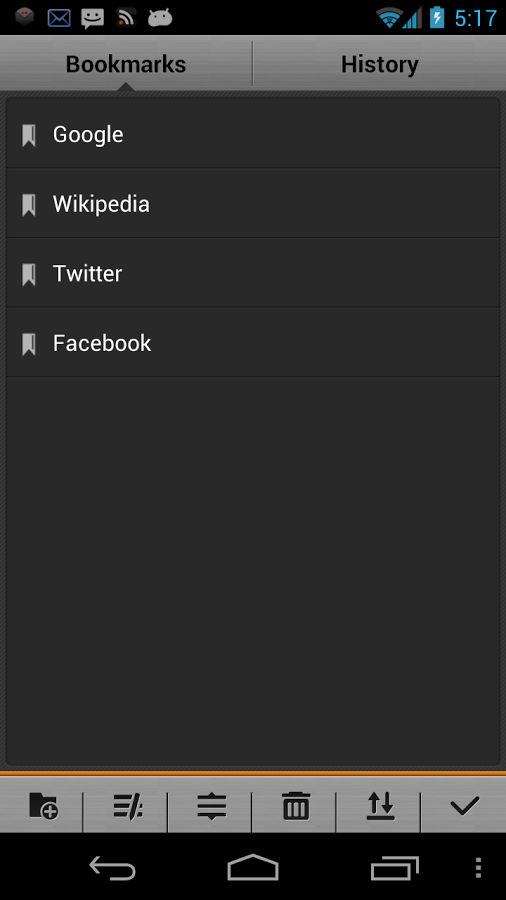Screen dimensions: 506x900
Task: Tap the reorder bookmarks icon
Action: [212, 806]
